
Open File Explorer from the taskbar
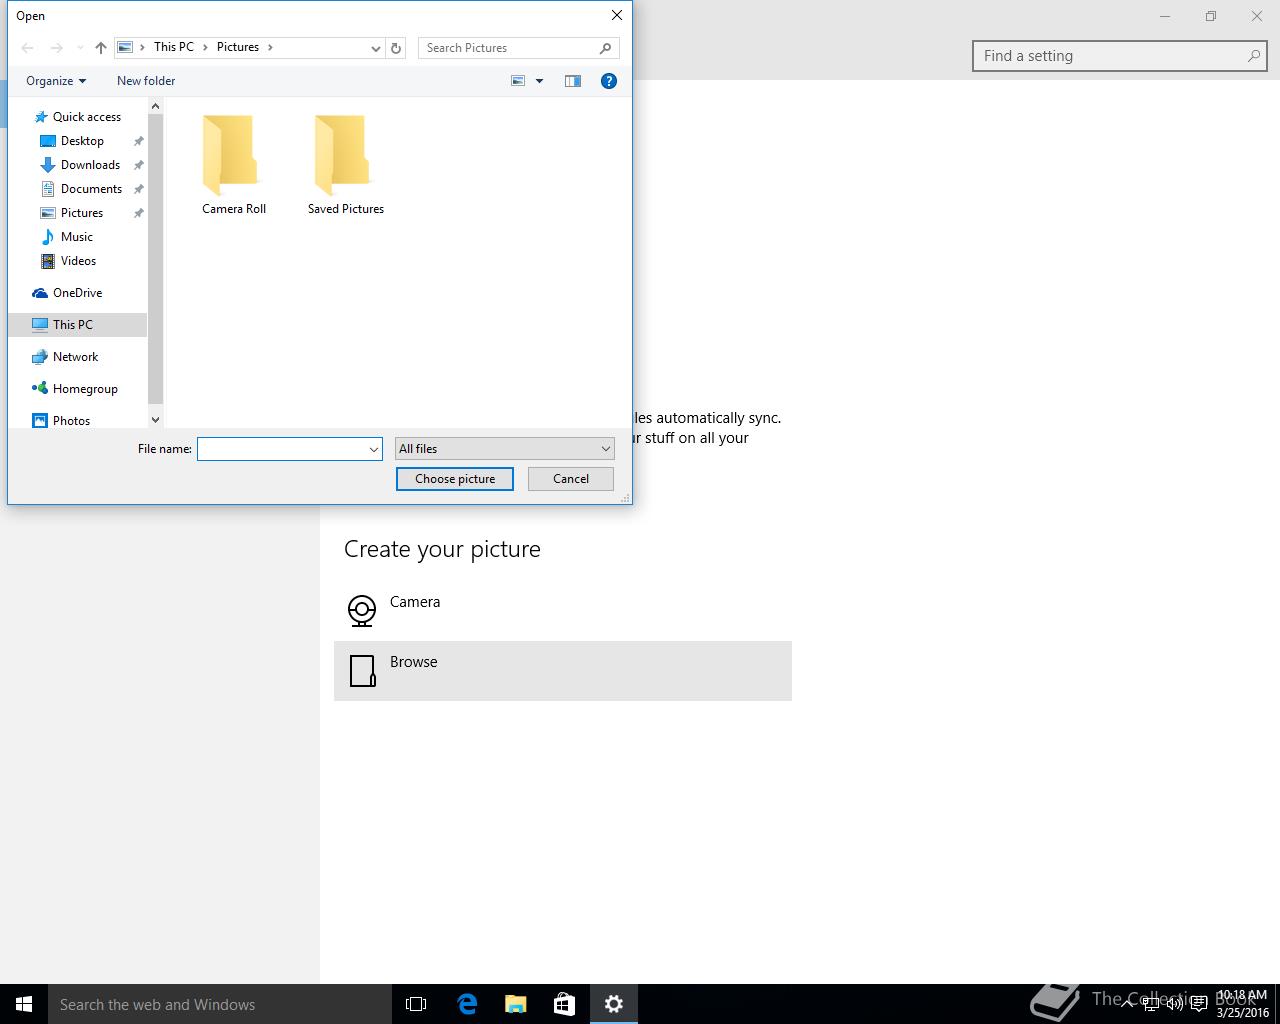[x=516, y=1004]
